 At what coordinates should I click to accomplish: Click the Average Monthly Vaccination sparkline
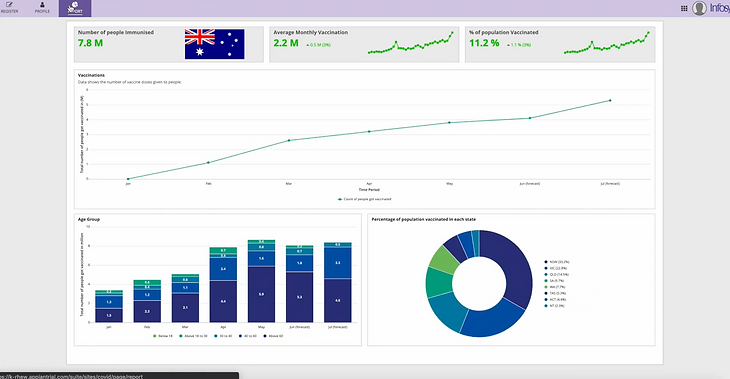click(410, 43)
